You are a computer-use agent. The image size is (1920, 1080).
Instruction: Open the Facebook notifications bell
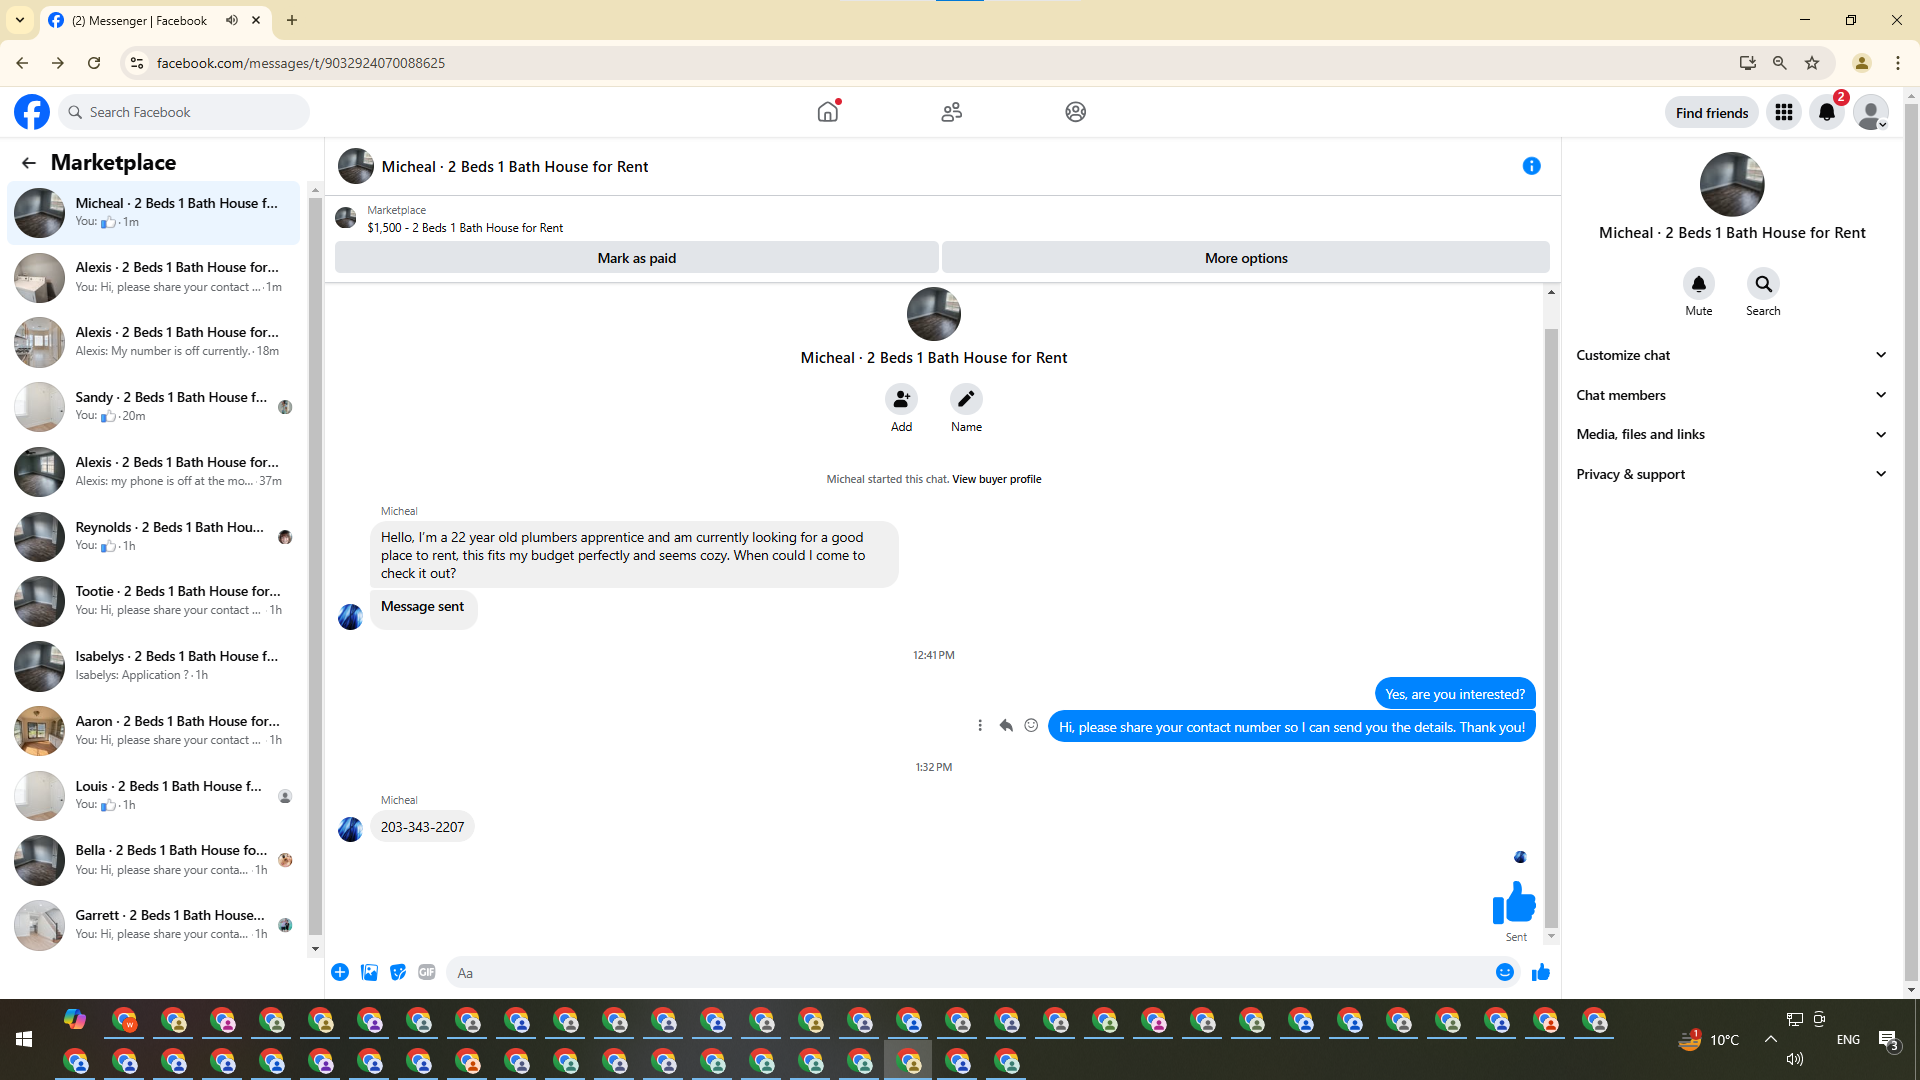coord(1826,112)
